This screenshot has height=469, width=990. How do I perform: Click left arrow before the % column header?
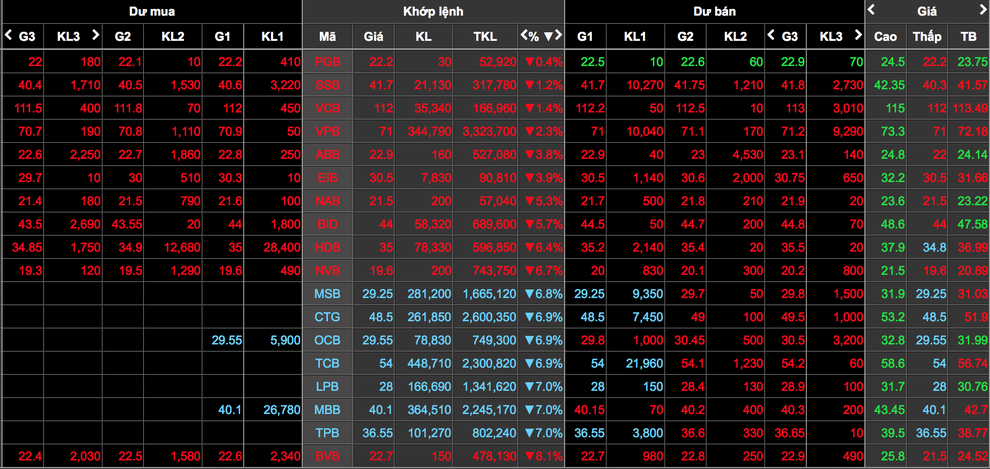pos(524,36)
